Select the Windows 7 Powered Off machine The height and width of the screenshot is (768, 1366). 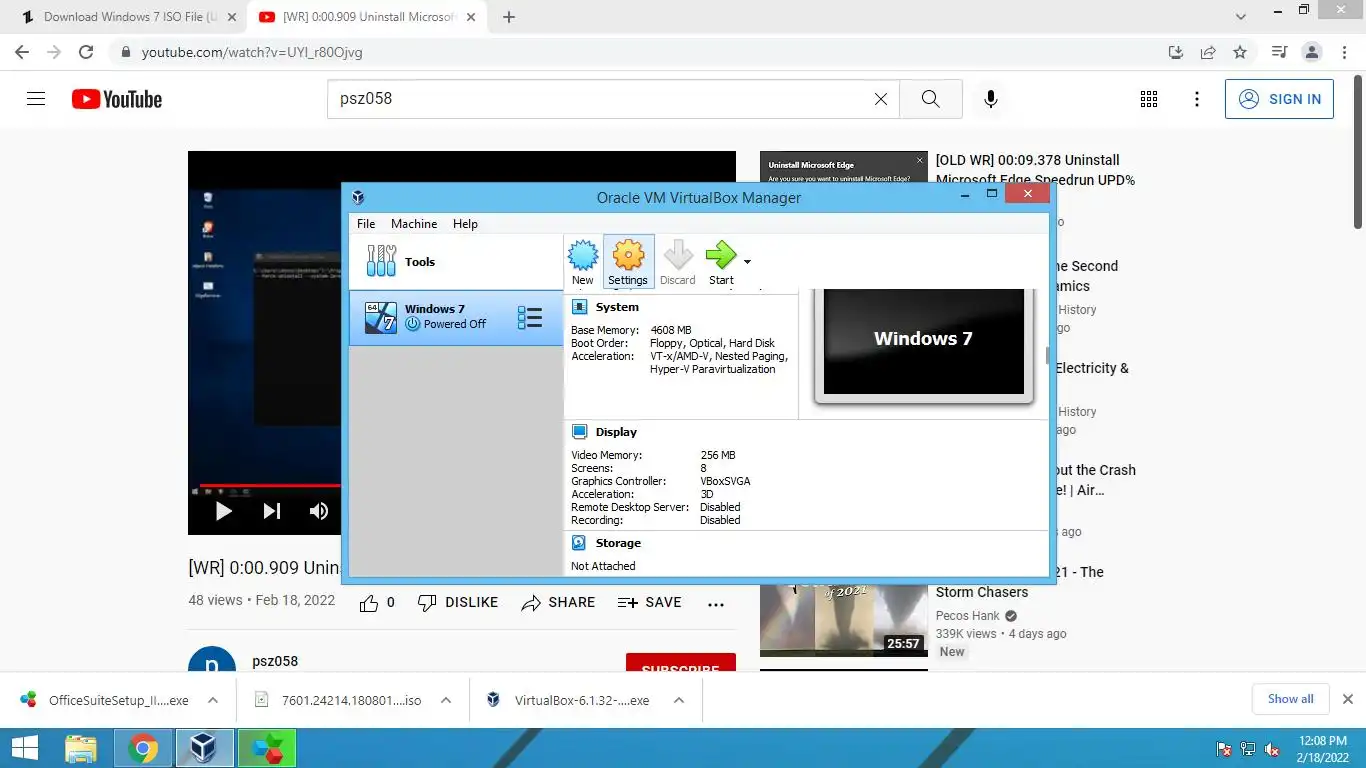[x=456, y=318]
